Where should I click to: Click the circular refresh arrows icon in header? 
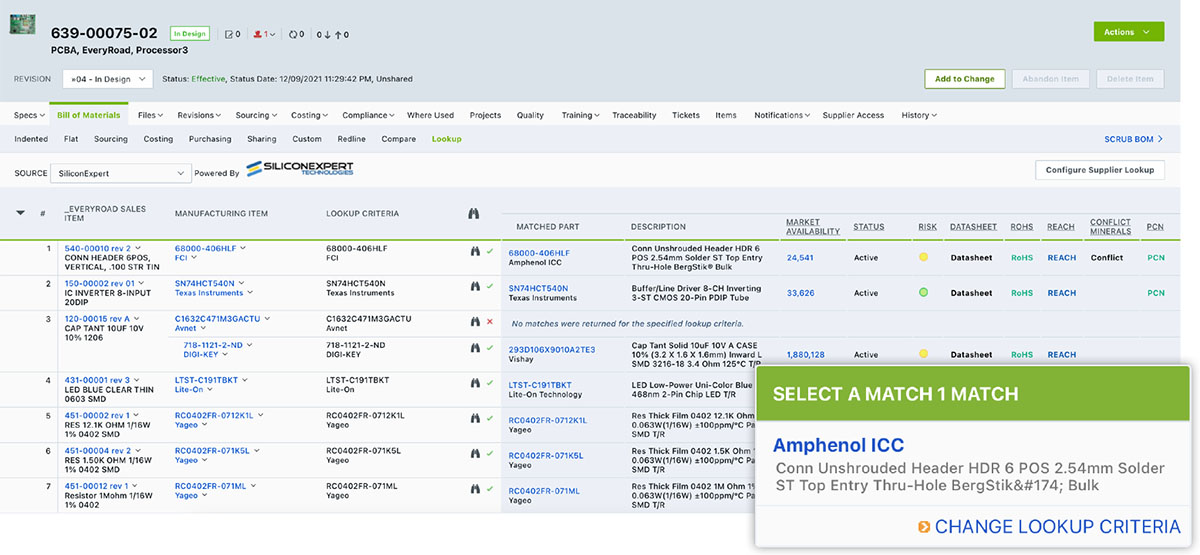[x=293, y=34]
